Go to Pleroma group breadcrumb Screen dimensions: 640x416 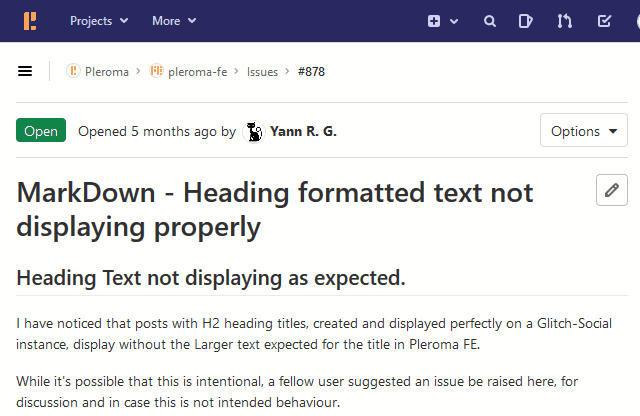click(x=107, y=72)
